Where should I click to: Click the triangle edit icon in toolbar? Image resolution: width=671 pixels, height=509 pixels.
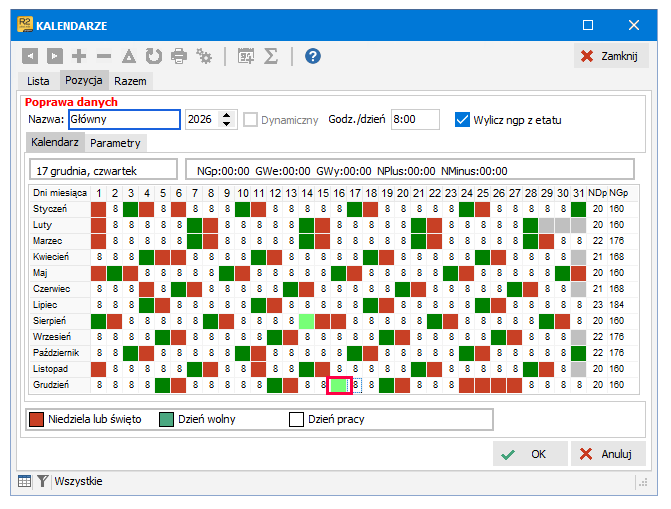coord(128,56)
